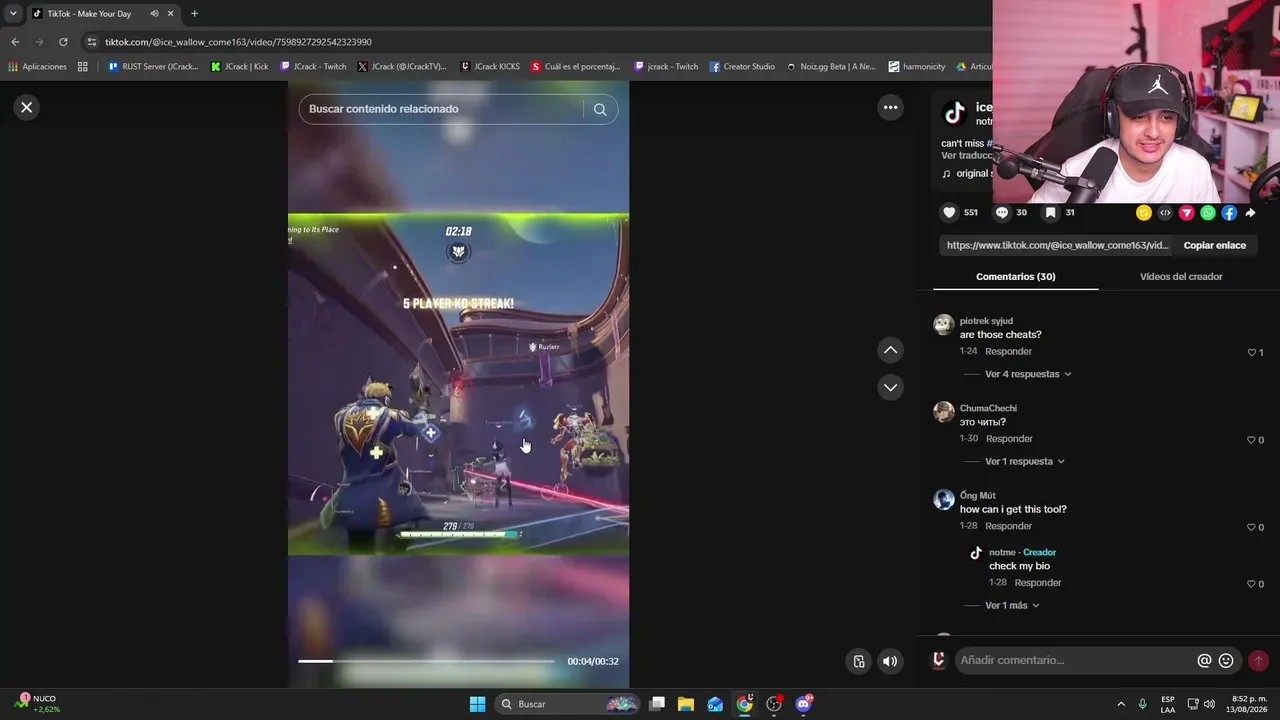The width and height of the screenshot is (1280, 720).
Task: Insert a mention with the @ icon
Action: (1204, 660)
